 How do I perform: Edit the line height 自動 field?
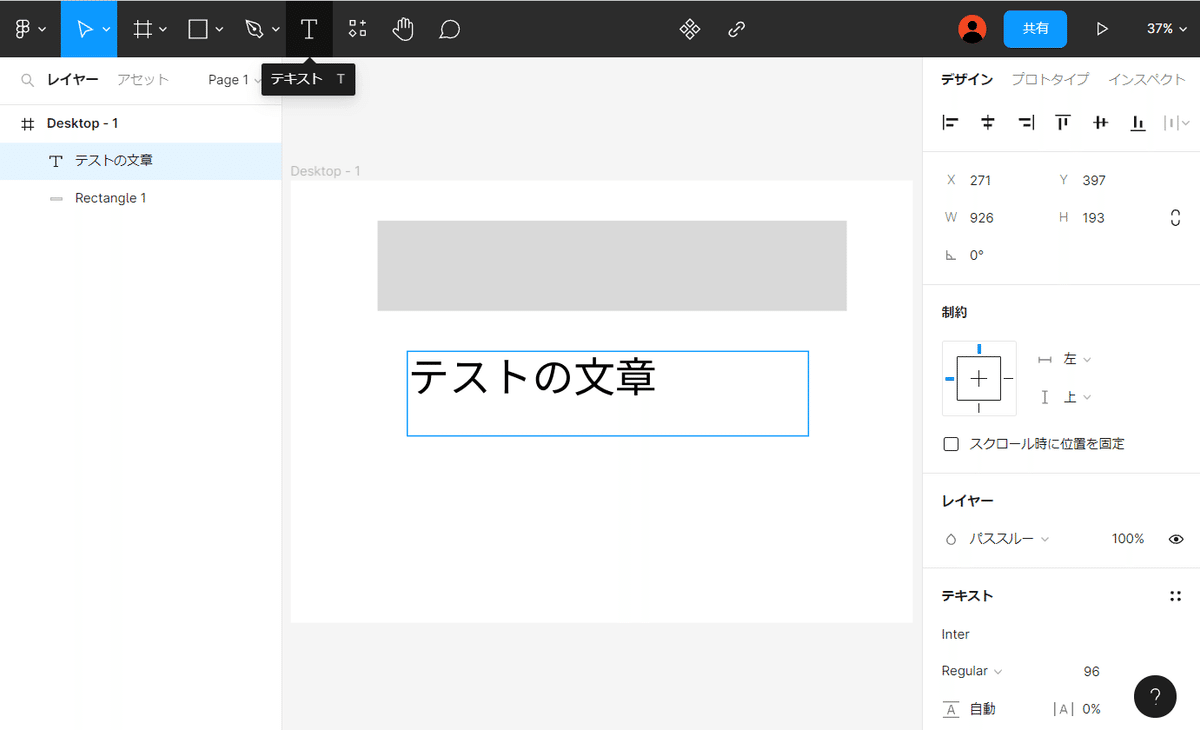tap(983, 709)
